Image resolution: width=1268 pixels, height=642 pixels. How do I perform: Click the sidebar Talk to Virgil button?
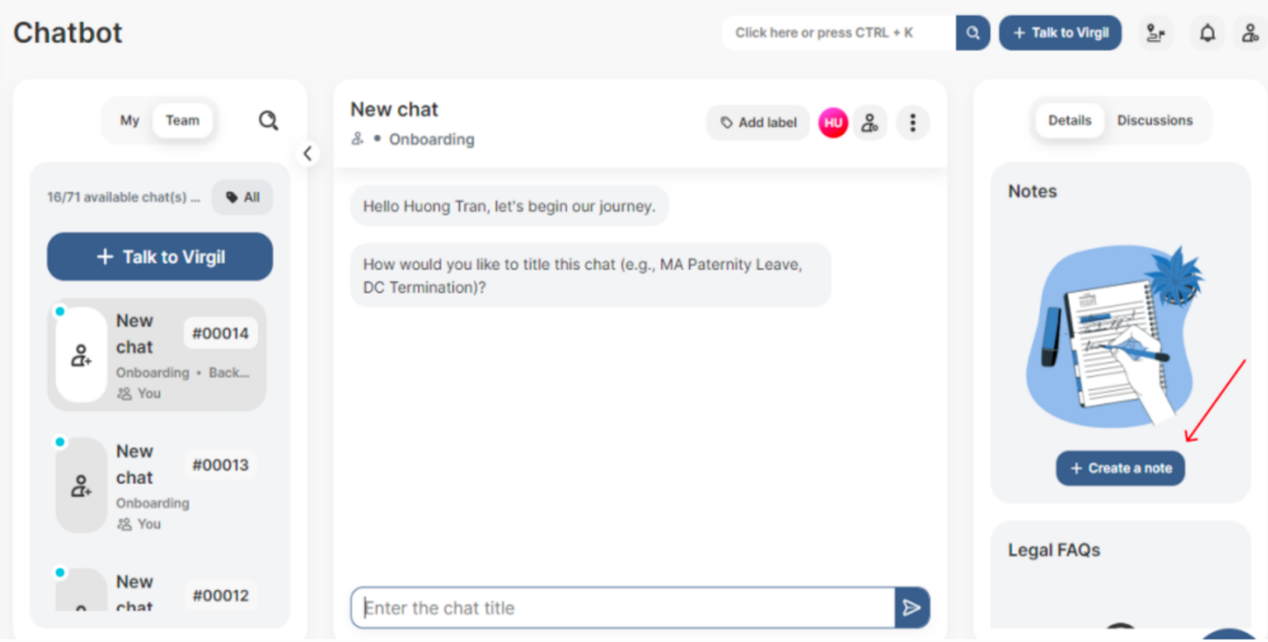pos(160,257)
